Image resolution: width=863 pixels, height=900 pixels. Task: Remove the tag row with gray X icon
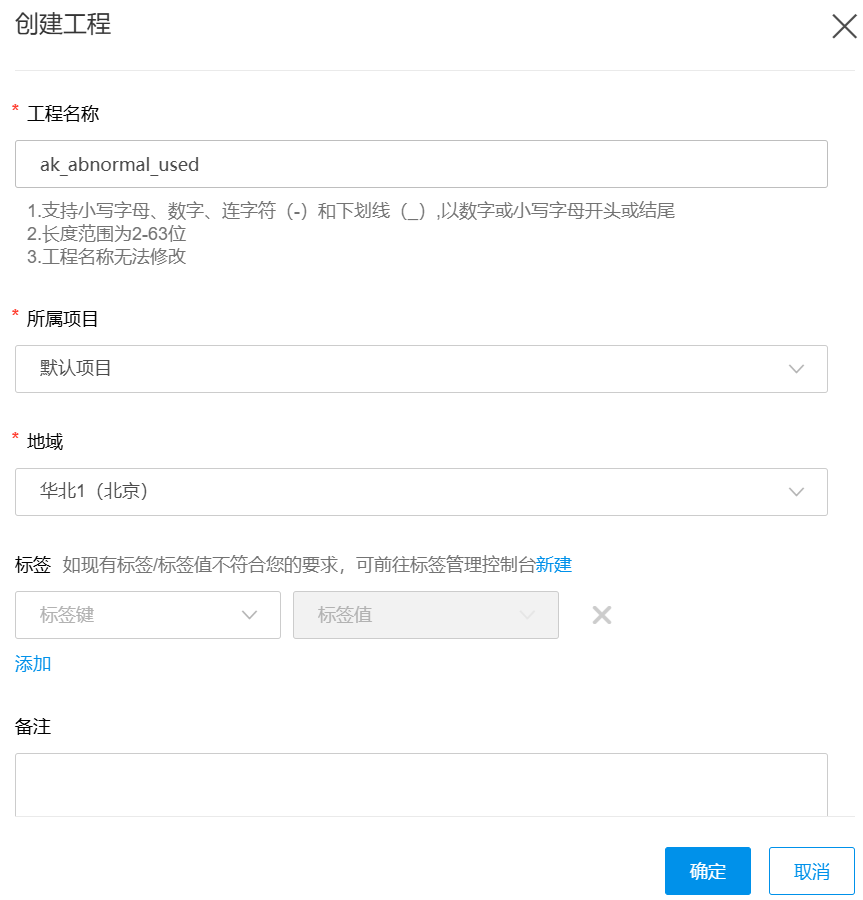(x=601, y=615)
